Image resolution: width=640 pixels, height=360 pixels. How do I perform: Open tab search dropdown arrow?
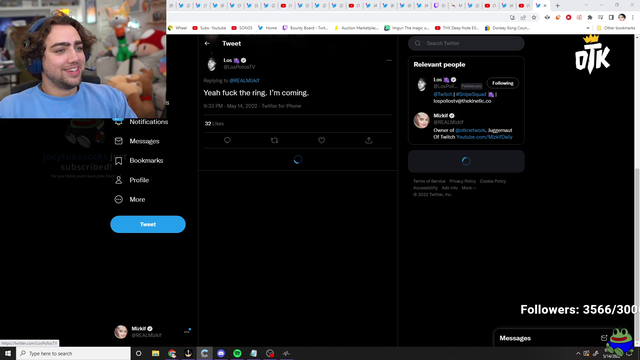point(586,5)
